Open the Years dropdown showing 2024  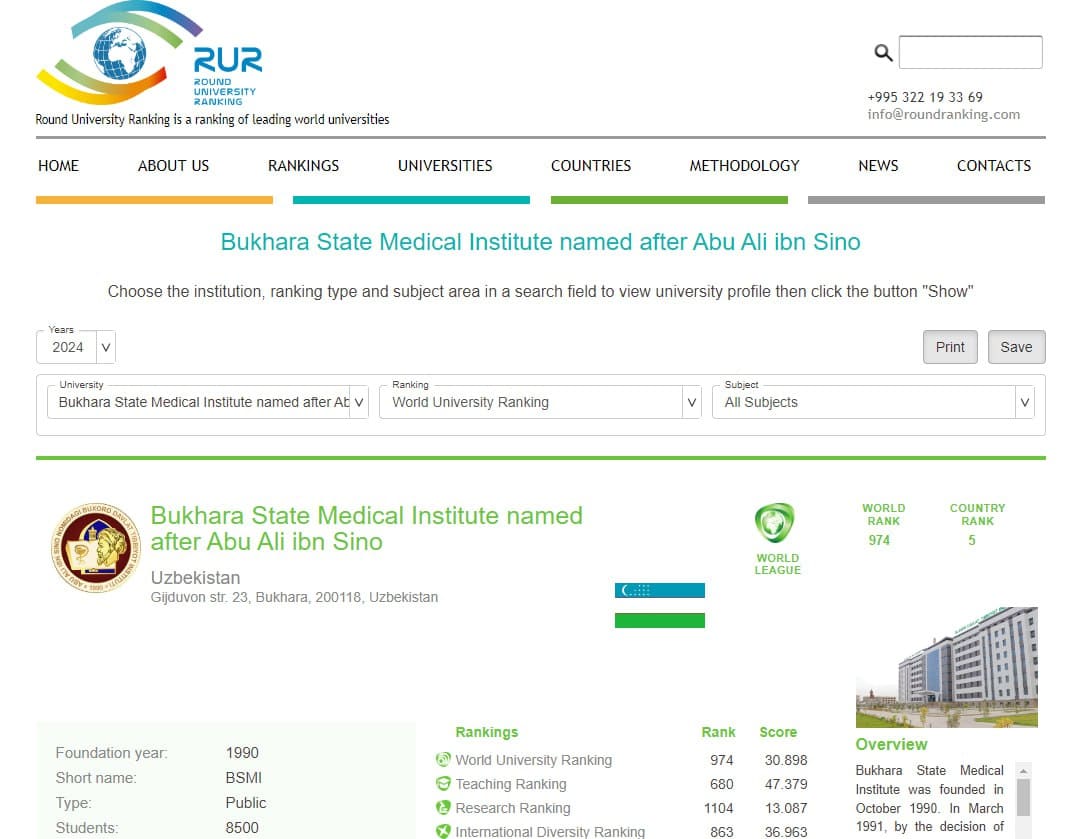click(x=76, y=347)
